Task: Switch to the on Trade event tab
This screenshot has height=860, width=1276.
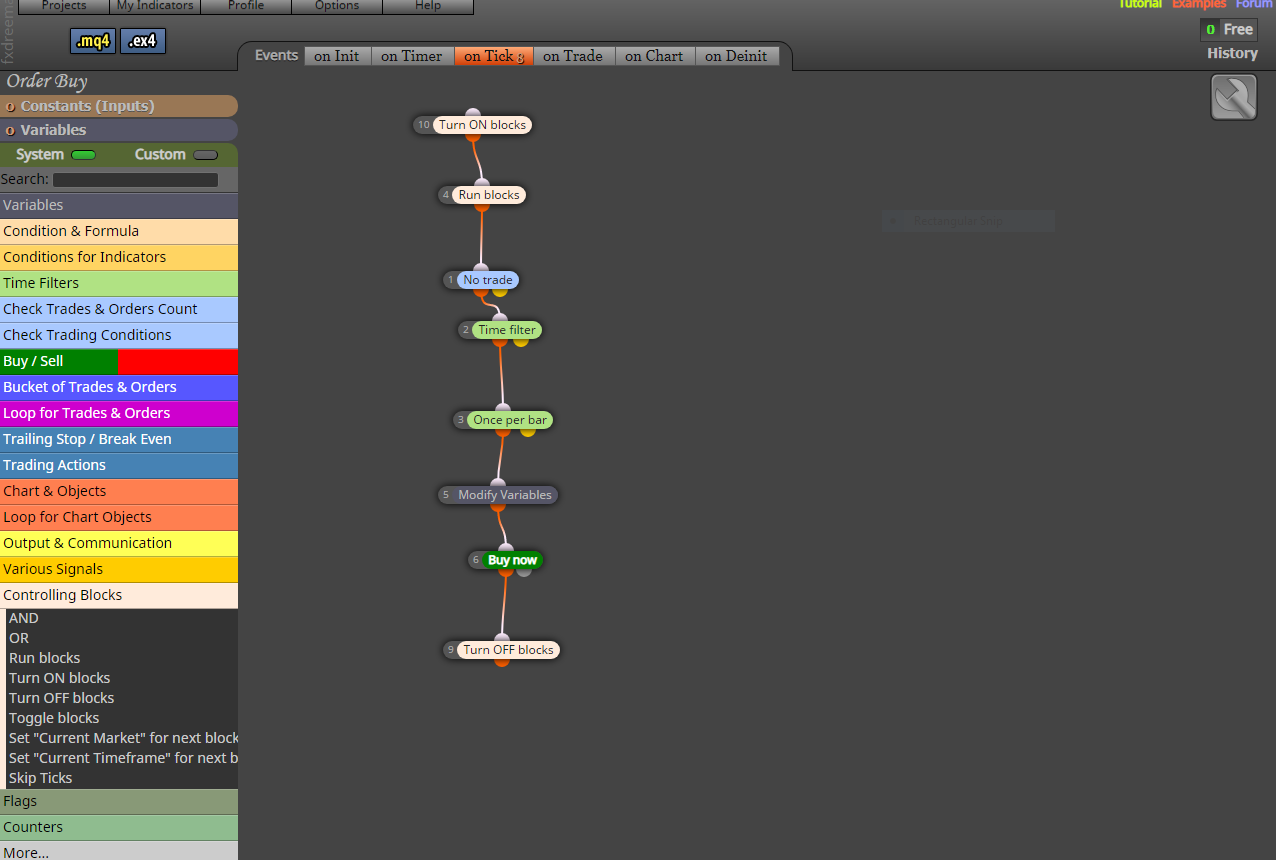Action: (573, 56)
